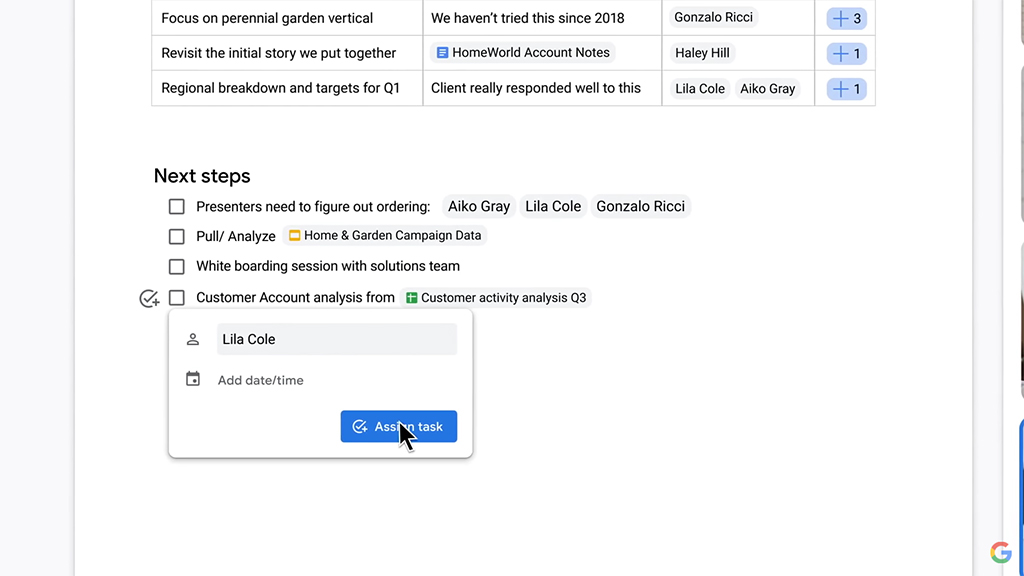Screen dimensions: 1024x576
Task: Open the Add date/time field
Action: 261,380
